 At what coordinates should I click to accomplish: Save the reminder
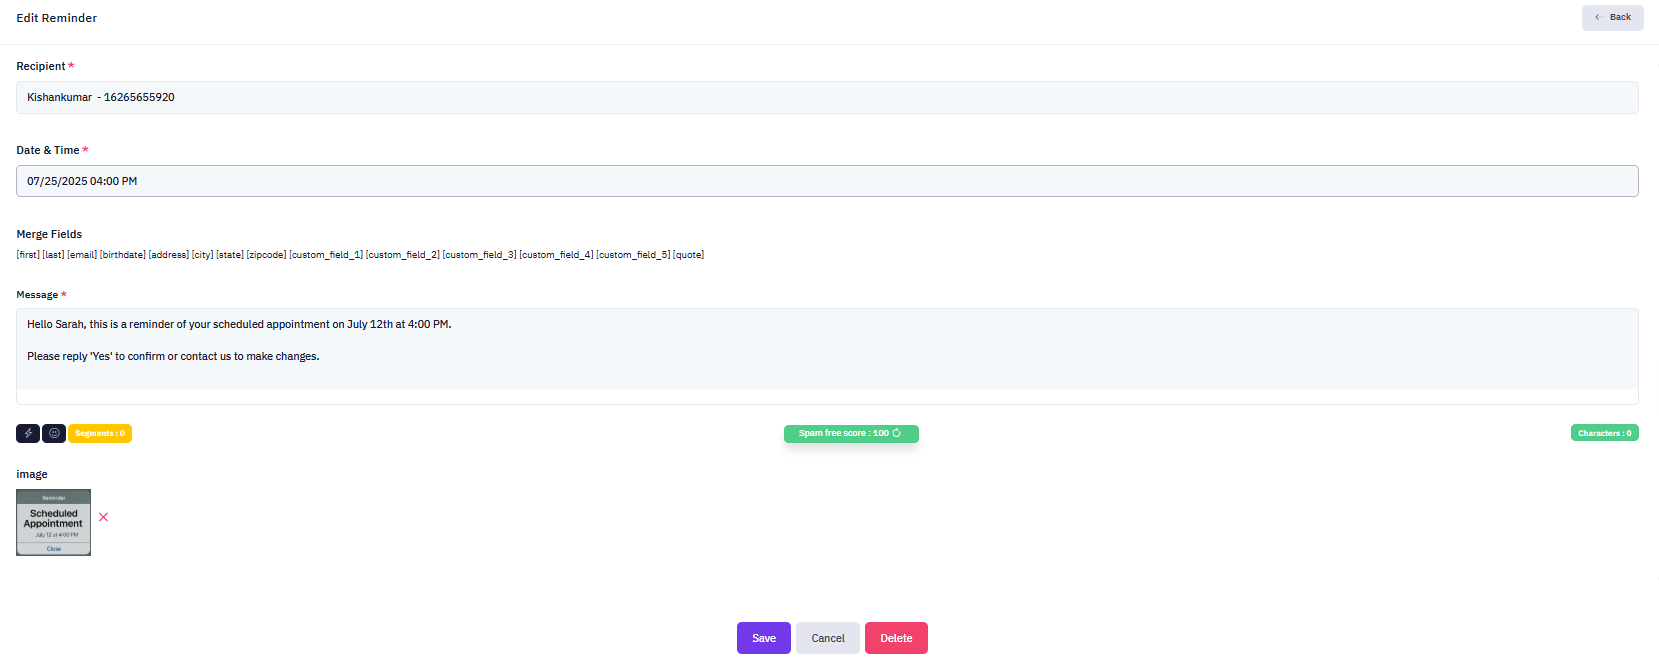click(764, 638)
